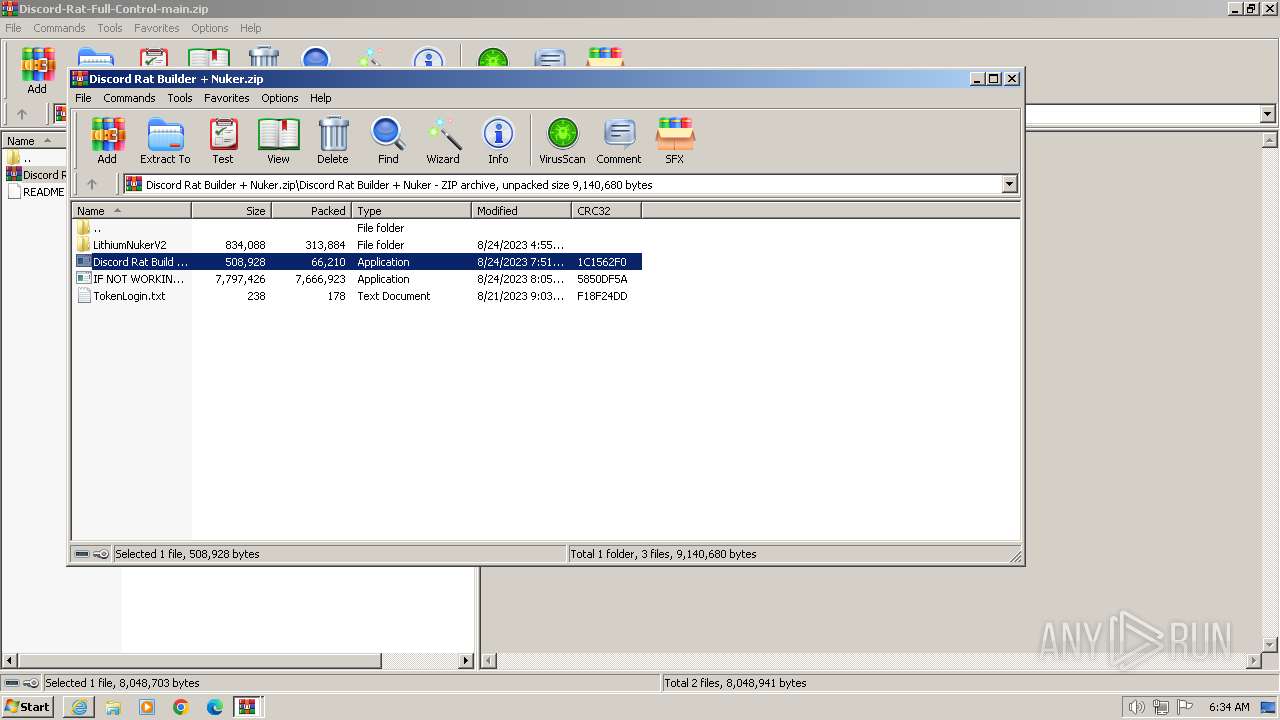The image size is (1280, 720).
Task: Click the Action Center flag tray icon
Action: (1184, 707)
